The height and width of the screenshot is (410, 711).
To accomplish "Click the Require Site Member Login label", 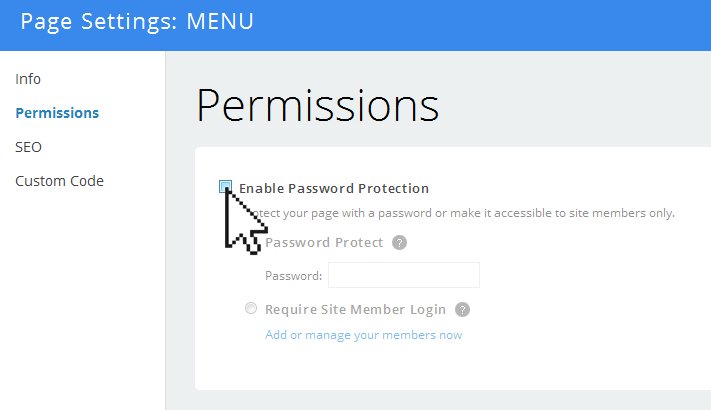I will [x=356, y=309].
